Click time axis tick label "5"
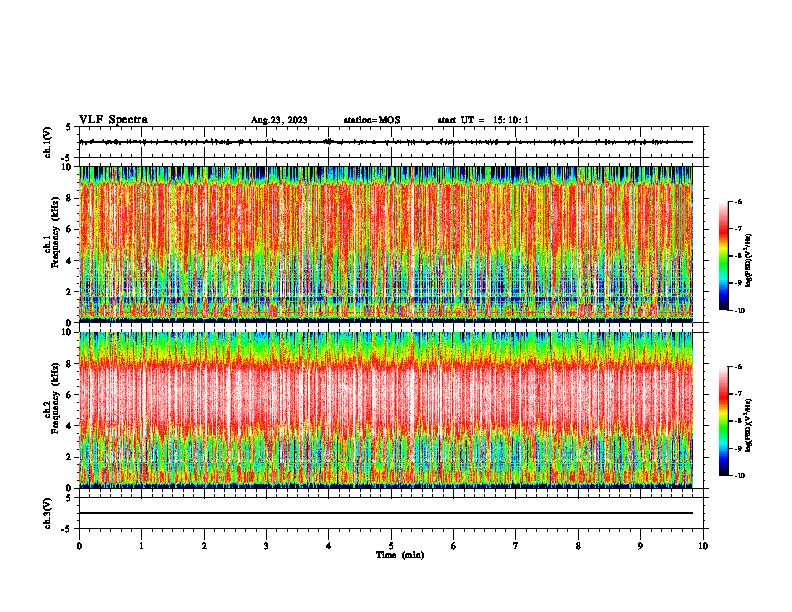The height and width of the screenshot is (612, 792). [x=391, y=546]
